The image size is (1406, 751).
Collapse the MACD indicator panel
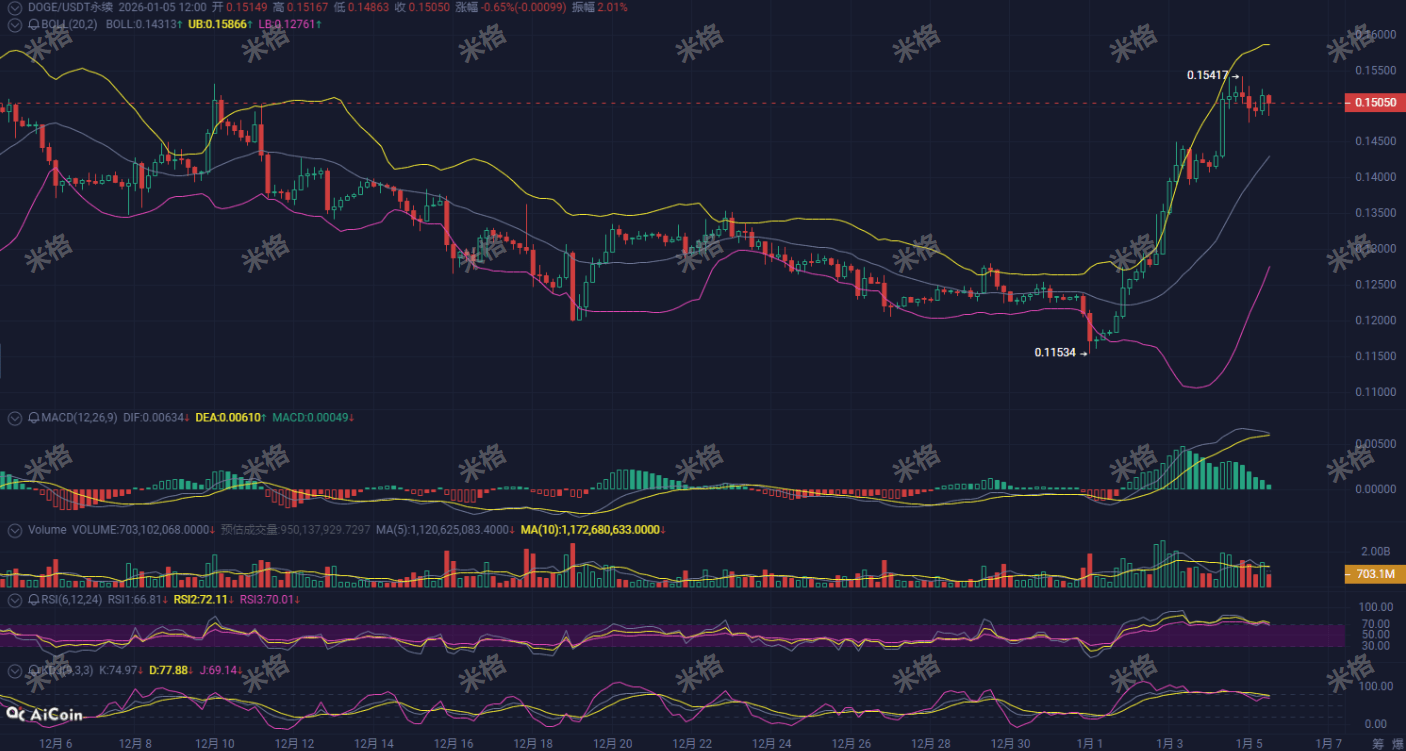click(x=14, y=418)
